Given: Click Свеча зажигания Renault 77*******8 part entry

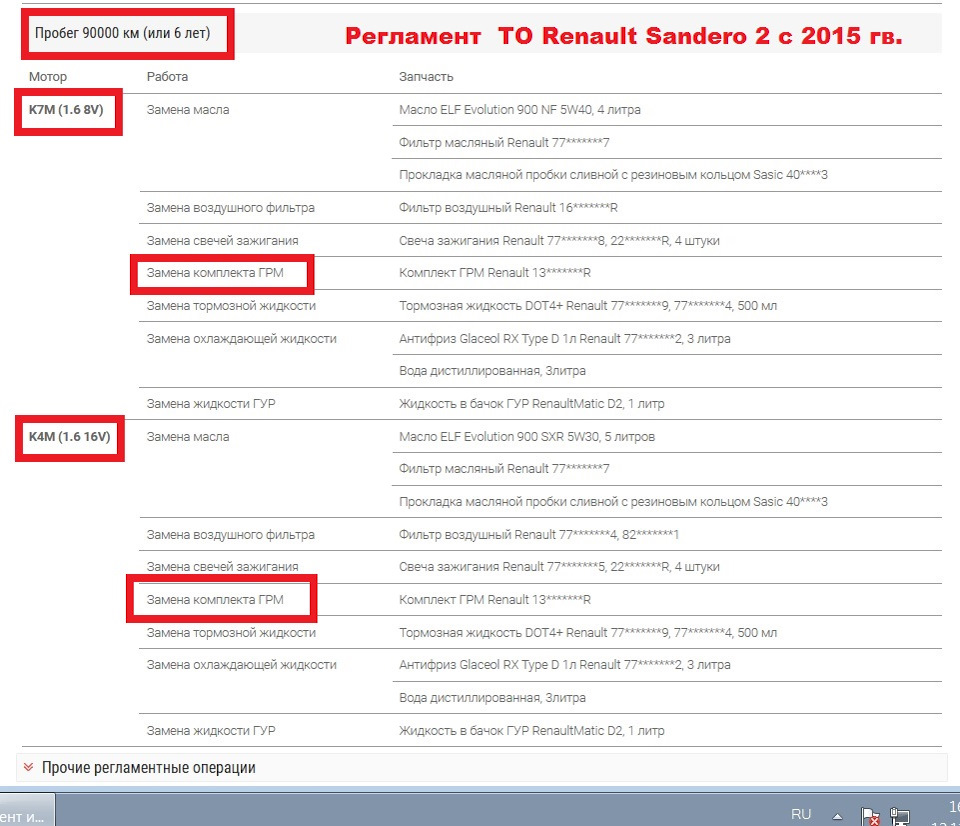Looking at the screenshot, I should pyautogui.click(x=559, y=241).
